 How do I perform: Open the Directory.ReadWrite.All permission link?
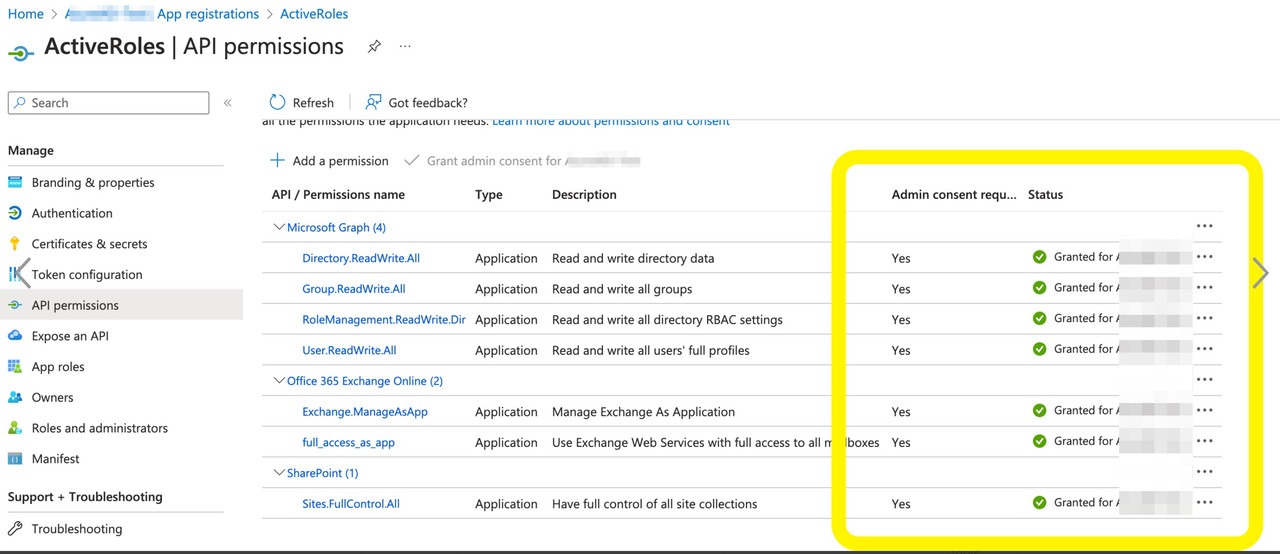click(361, 258)
